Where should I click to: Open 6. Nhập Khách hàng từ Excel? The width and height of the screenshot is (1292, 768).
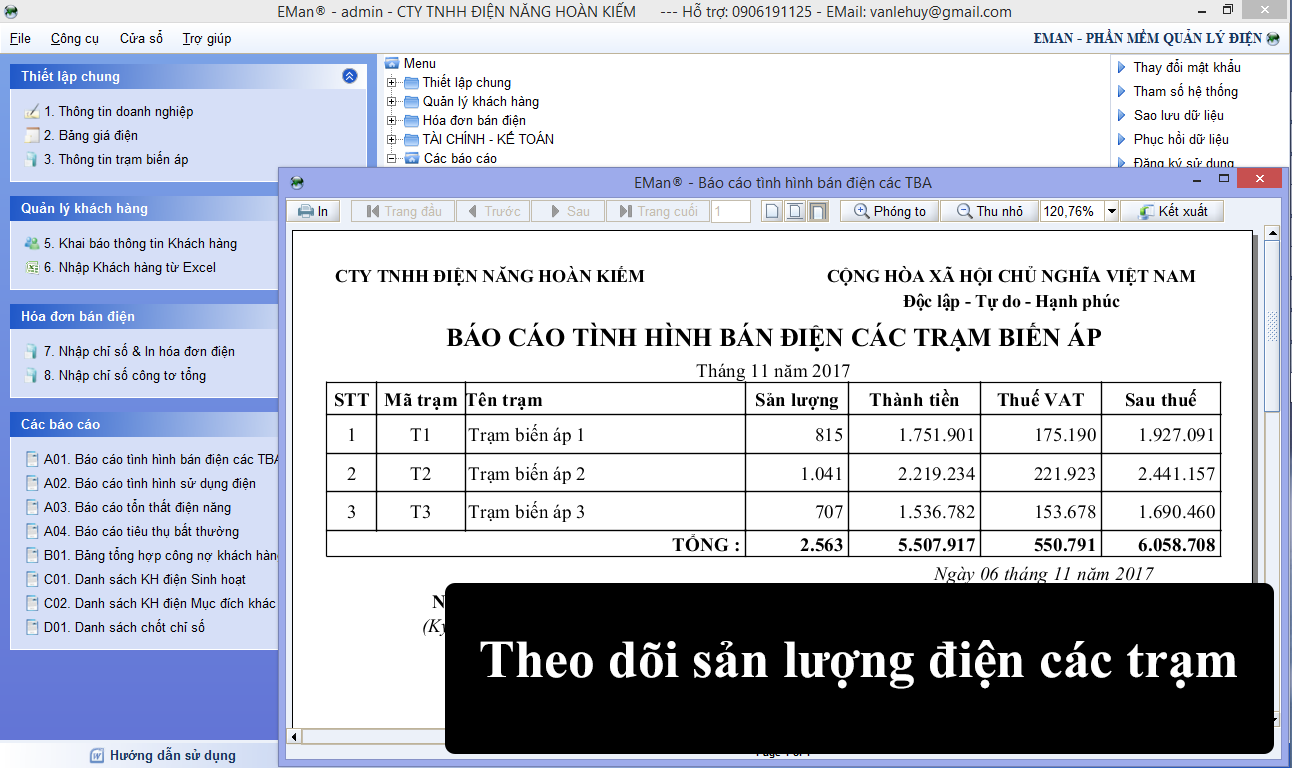click(130, 267)
